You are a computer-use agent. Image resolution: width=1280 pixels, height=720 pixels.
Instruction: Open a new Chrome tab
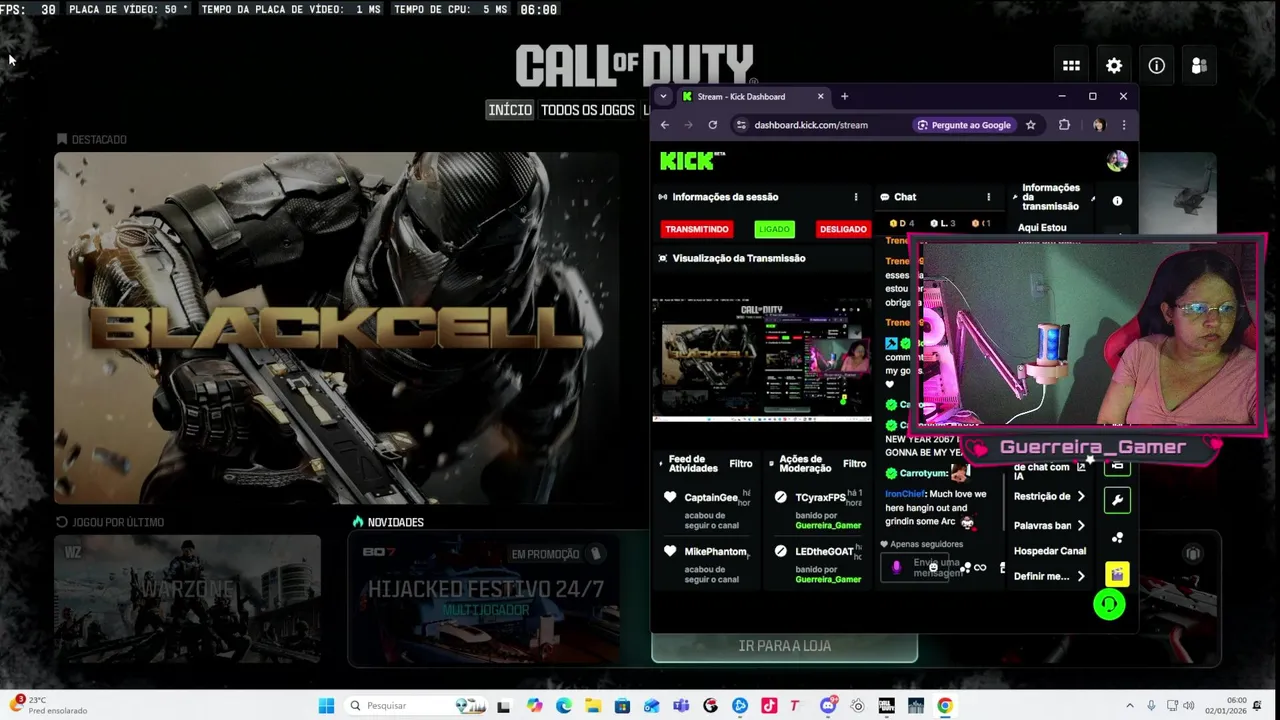click(x=844, y=97)
